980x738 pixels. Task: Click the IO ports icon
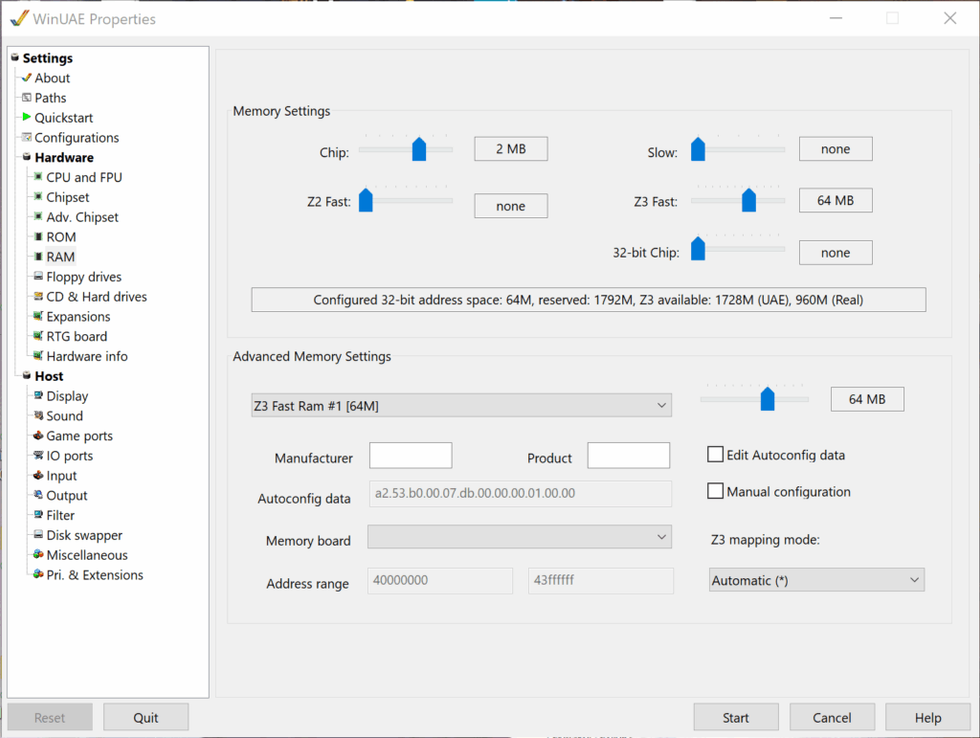(x=38, y=456)
